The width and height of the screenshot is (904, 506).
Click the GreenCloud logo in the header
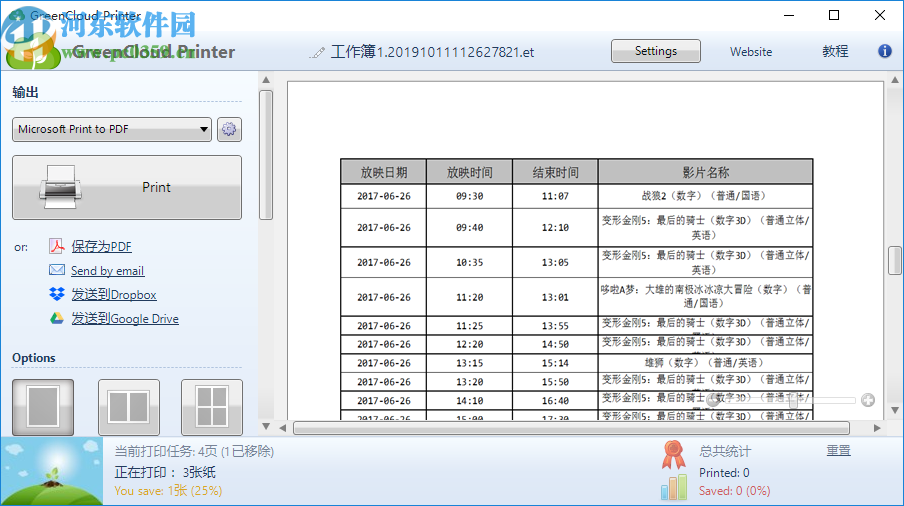tap(32, 49)
